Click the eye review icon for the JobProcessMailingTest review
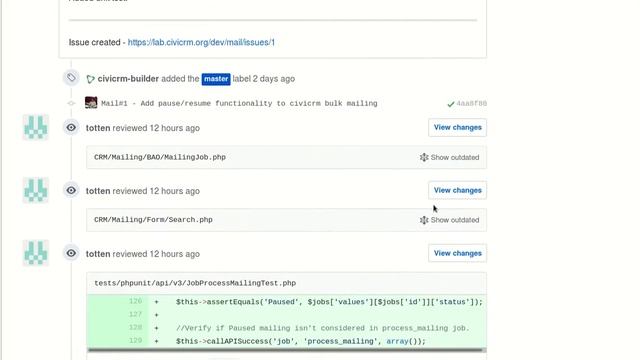 [x=71, y=253]
